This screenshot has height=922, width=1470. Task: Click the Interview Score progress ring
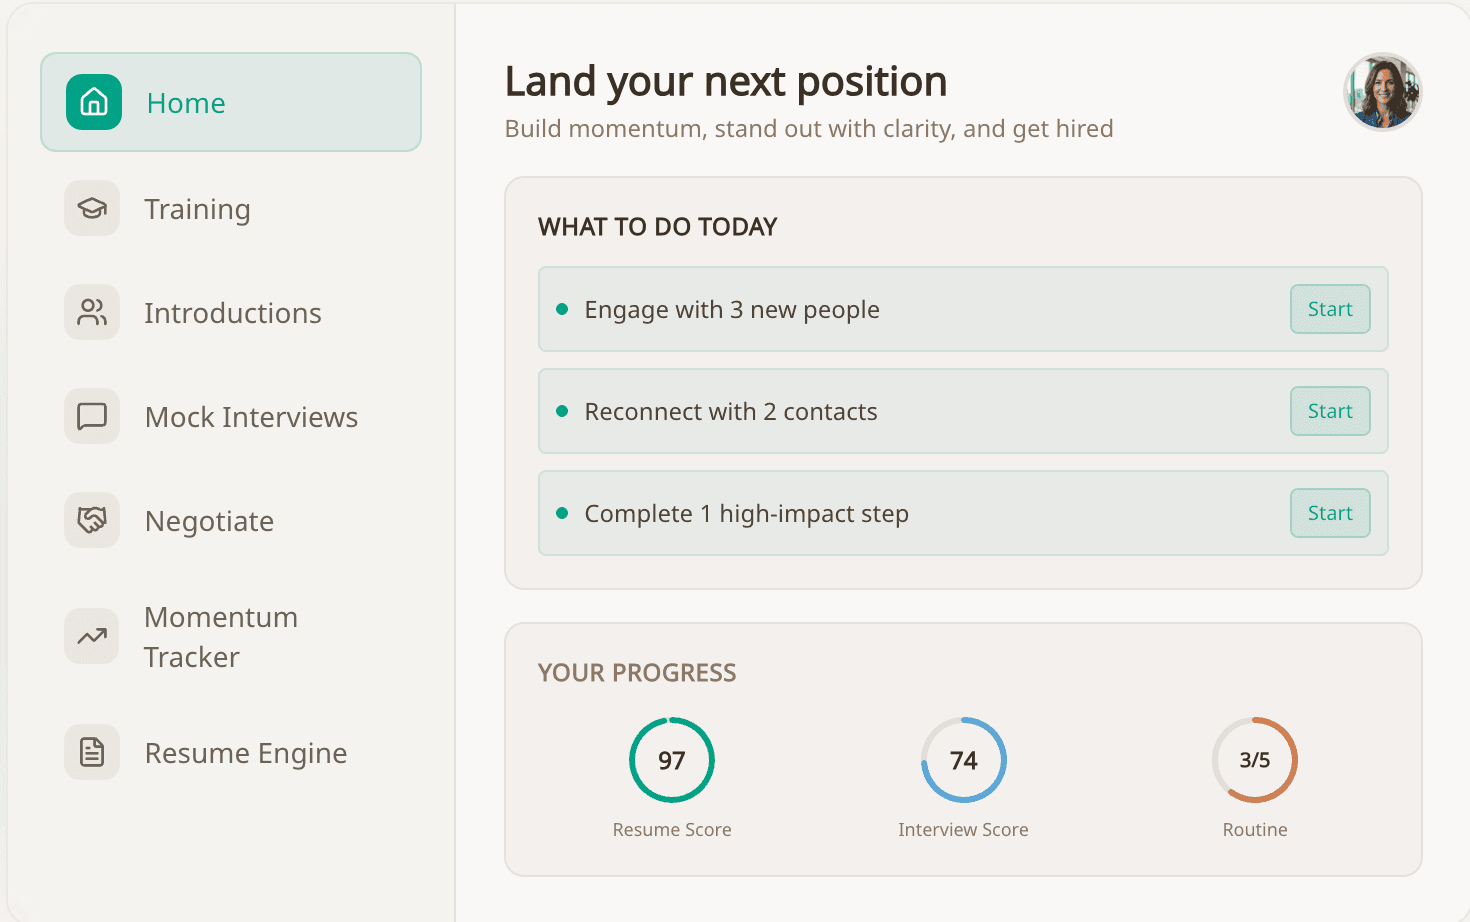coord(962,759)
